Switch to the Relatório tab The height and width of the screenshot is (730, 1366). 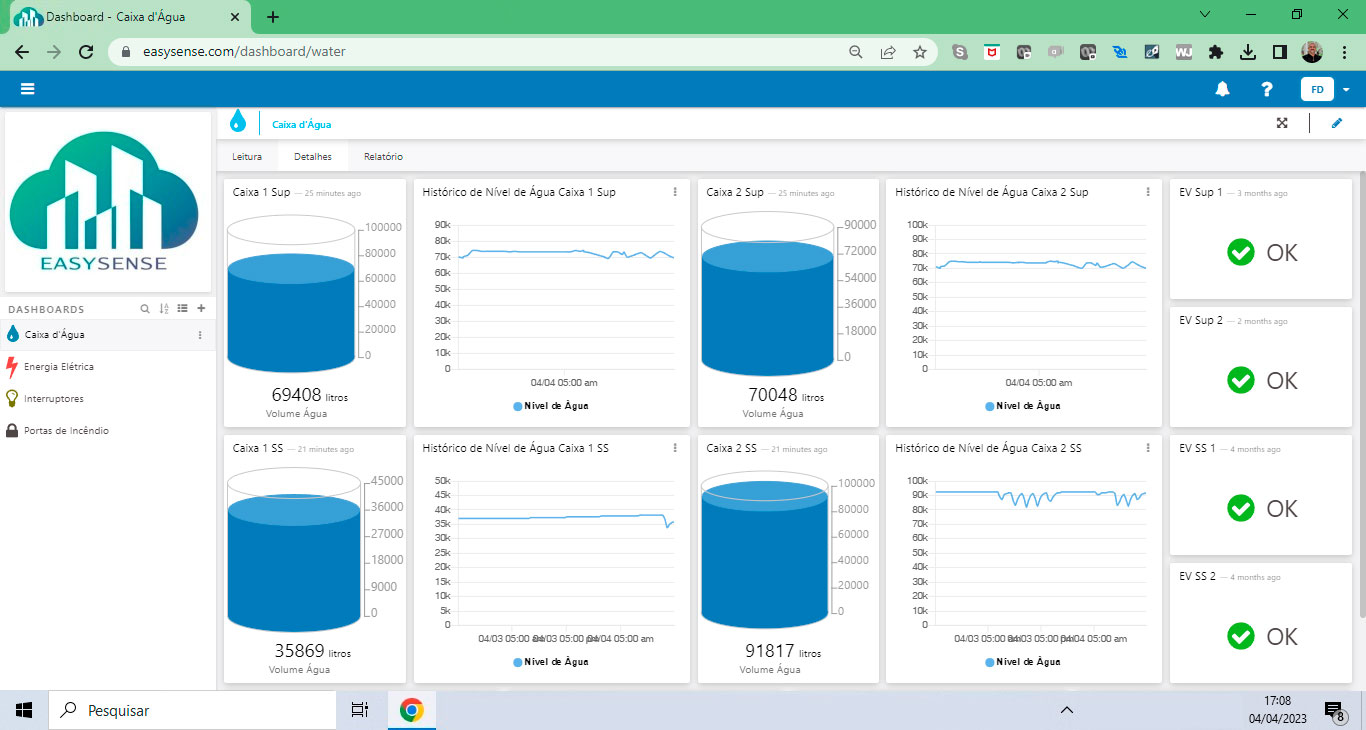pyautogui.click(x=383, y=157)
